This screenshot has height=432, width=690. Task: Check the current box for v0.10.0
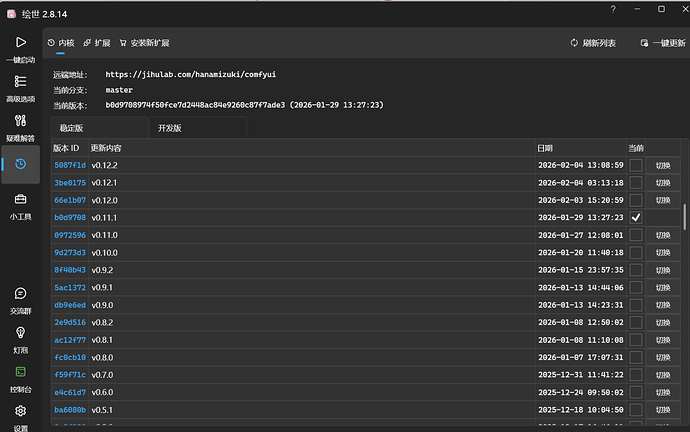pos(636,253)
